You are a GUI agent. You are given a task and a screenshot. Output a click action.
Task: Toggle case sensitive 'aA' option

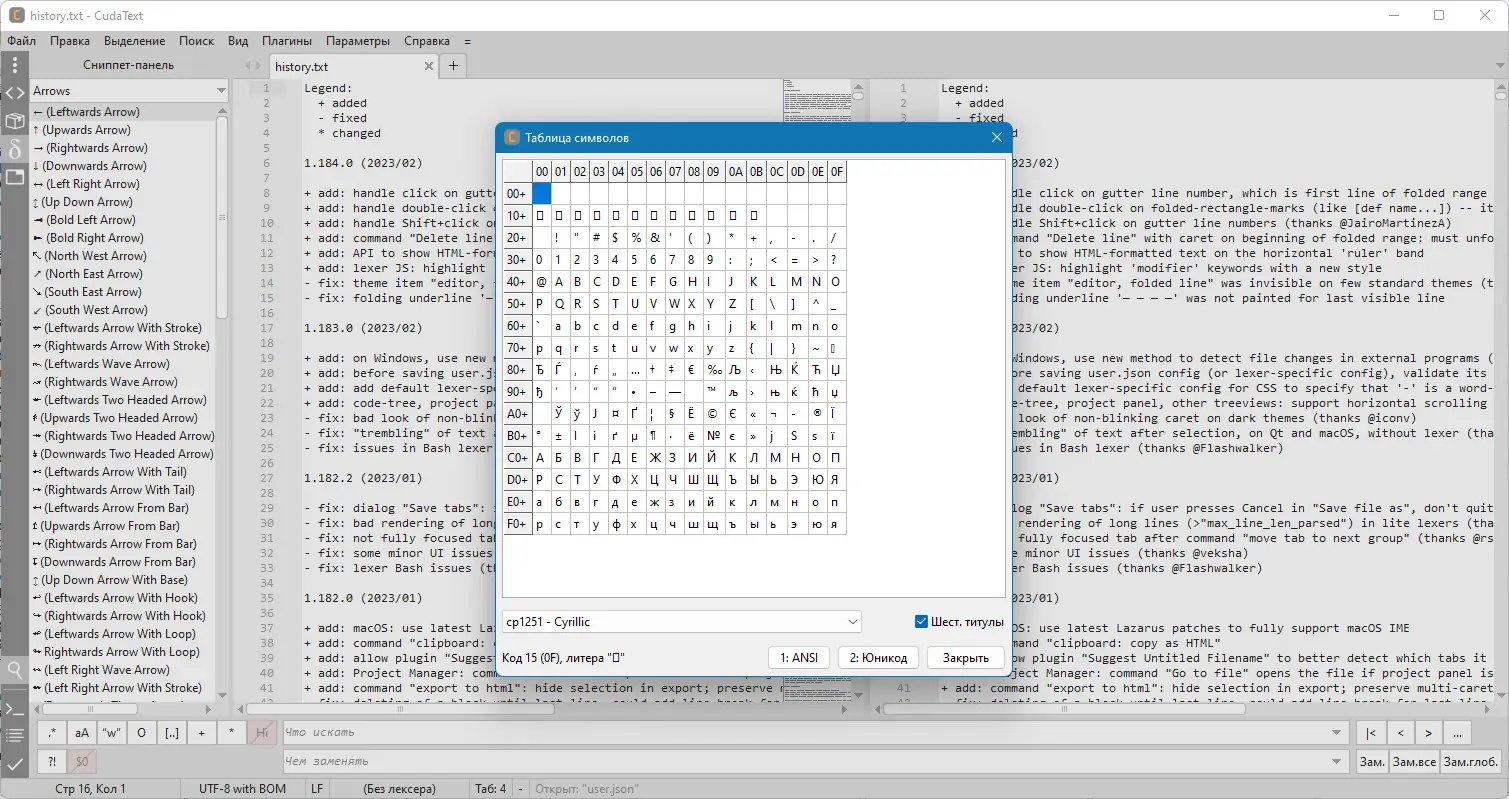coord(82,733)
